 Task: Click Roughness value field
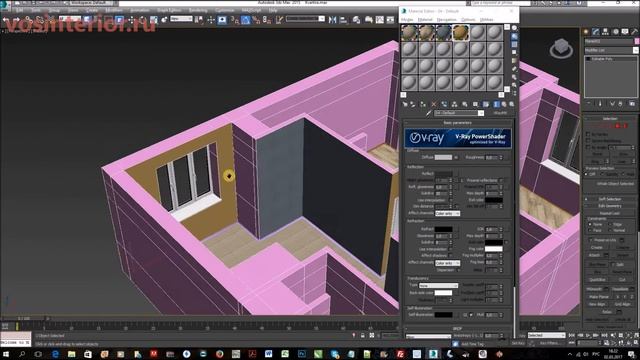click(491, 157)
